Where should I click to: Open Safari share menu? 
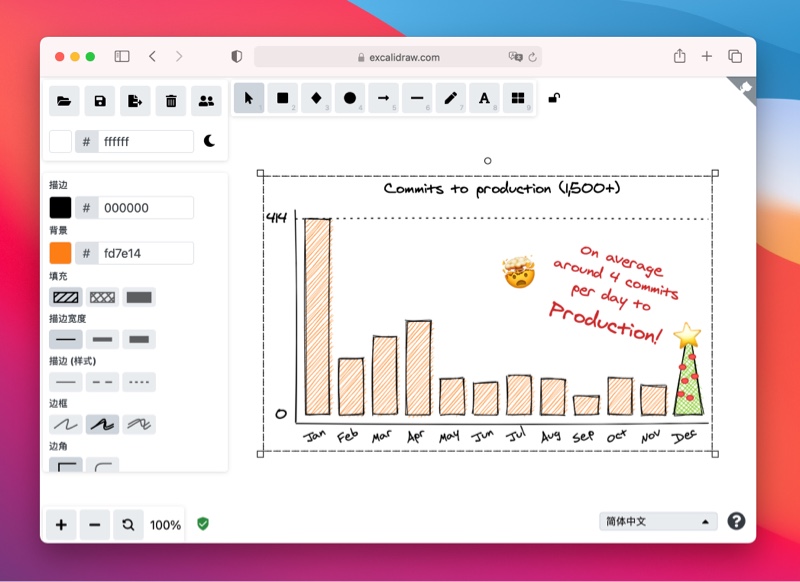click(x=680, y=56)
